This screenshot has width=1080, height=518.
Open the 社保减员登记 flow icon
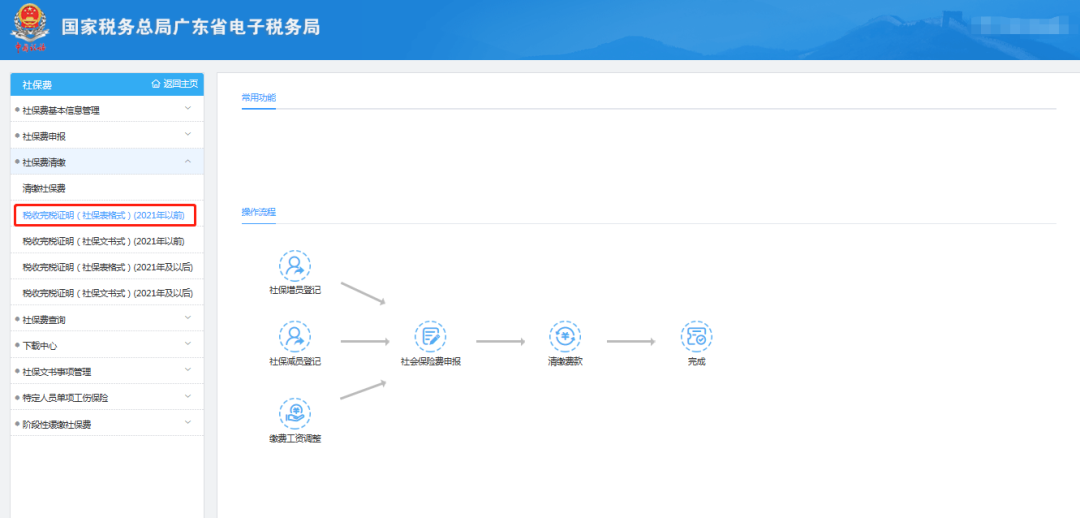tap(295, 337)
